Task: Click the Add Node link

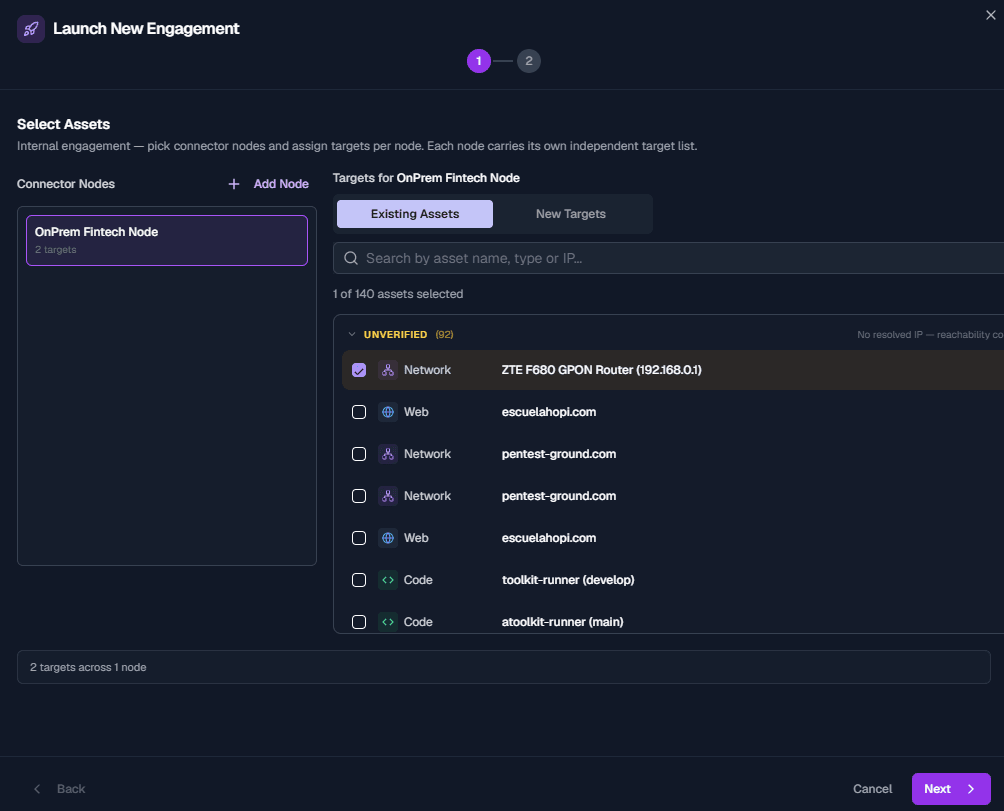Action: click(280, 184)
